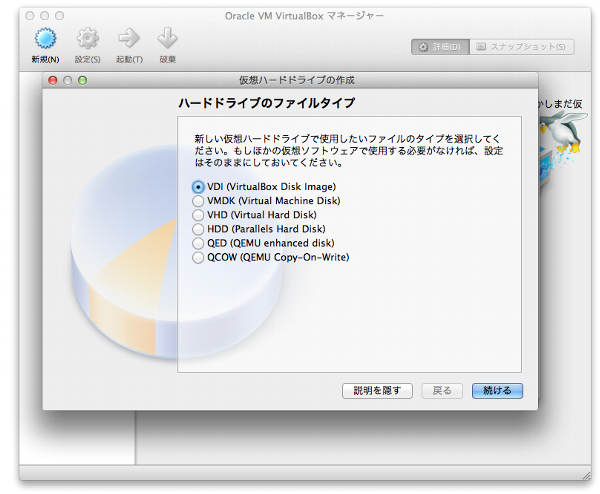This screenshot has height=494, width=600.
Task: Switch to the Details (詳細) view
Action: coord(440,47)
